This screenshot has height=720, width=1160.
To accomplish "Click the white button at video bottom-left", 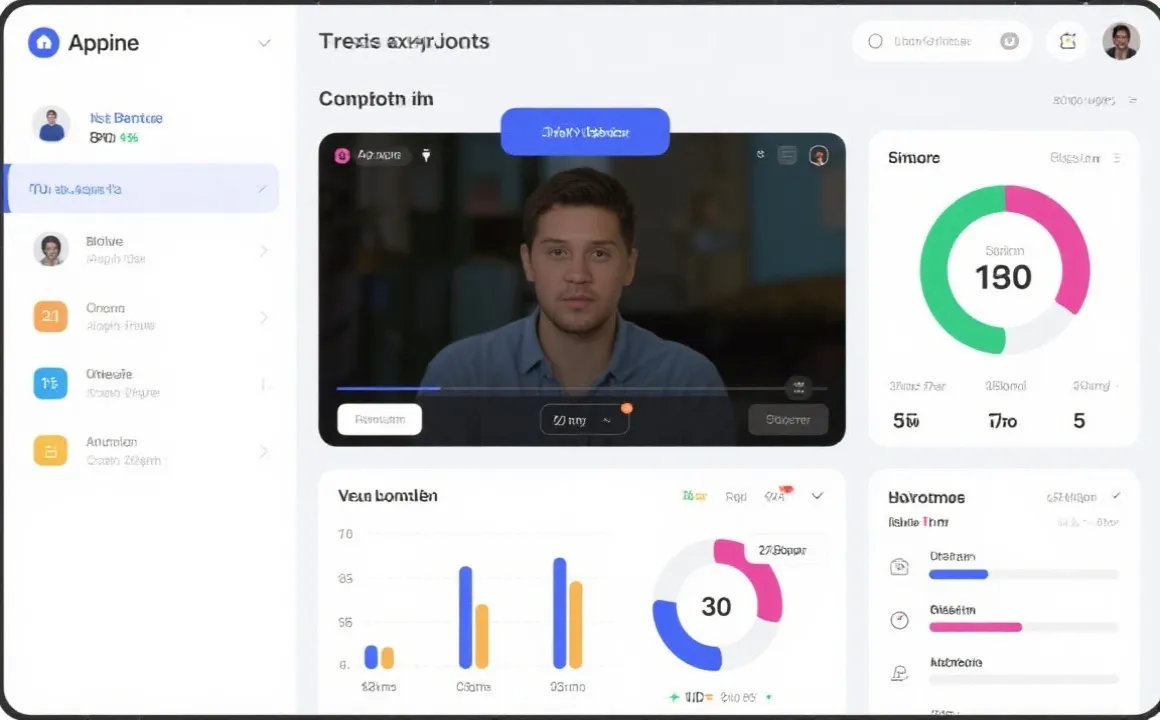I will [x=379, y=420].
